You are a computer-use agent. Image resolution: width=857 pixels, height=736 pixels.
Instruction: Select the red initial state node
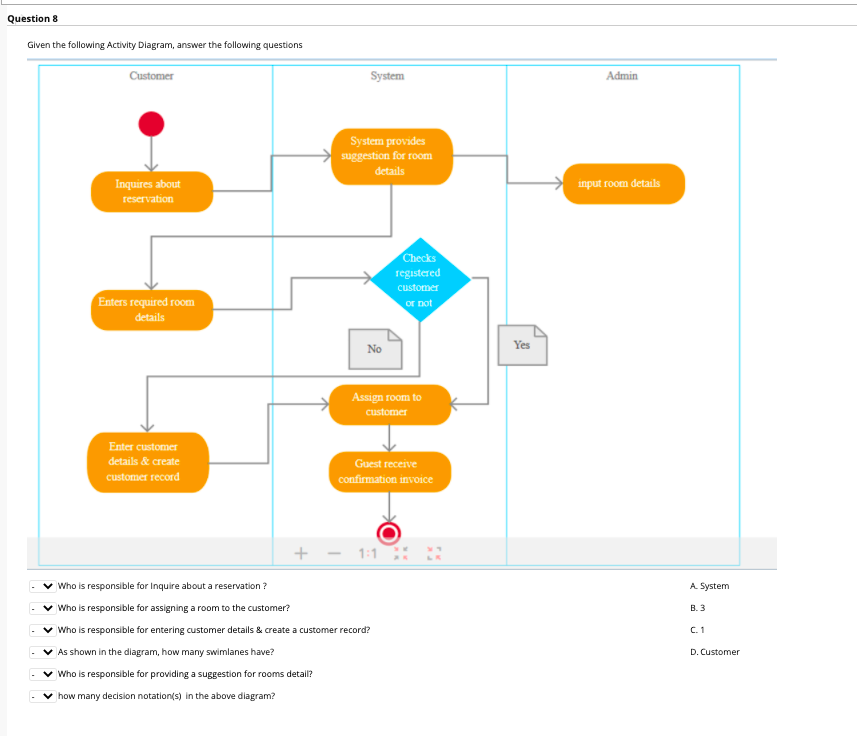[x=151, y=123]
